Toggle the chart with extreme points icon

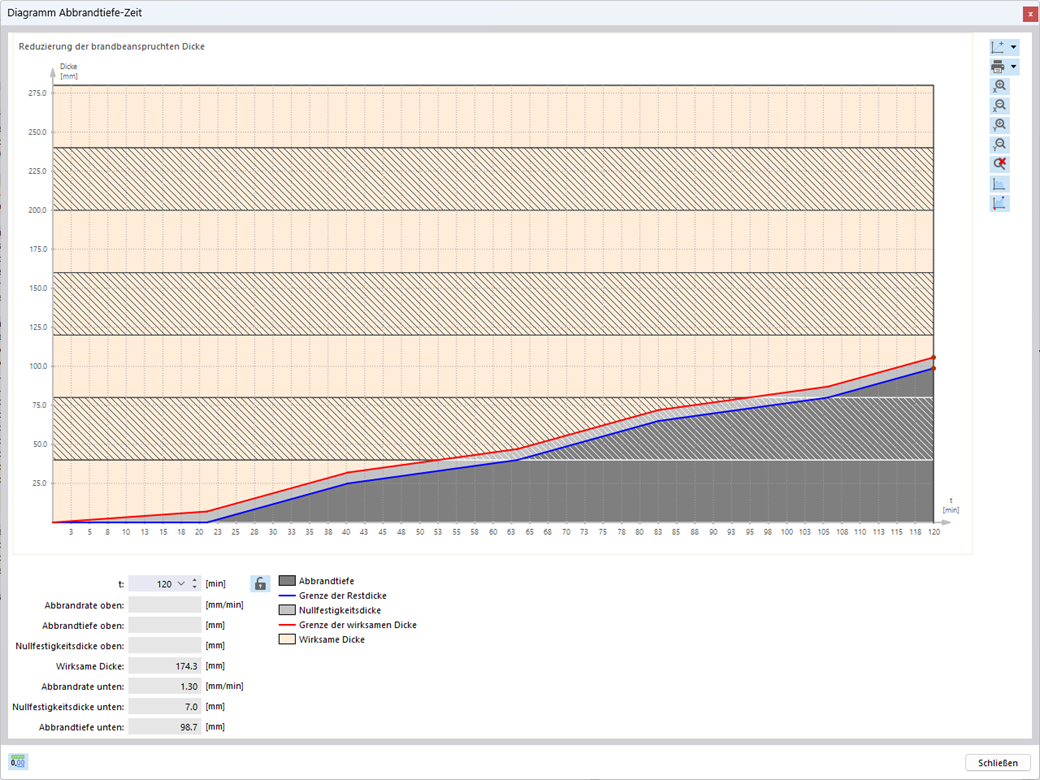(x=999, y=203)
